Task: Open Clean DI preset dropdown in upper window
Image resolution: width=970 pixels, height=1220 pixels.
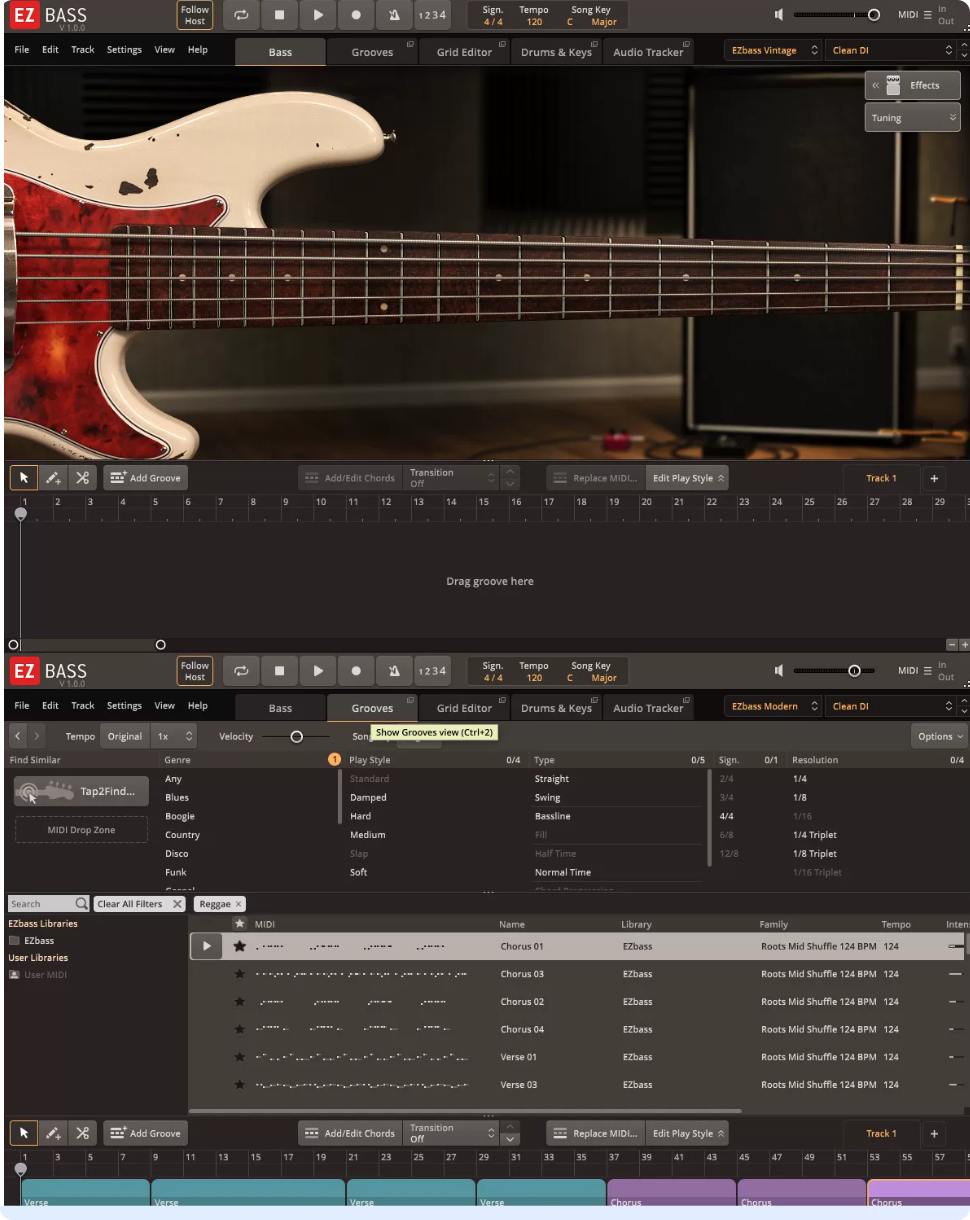Action: pyautogui.click(x=891, y=50)
